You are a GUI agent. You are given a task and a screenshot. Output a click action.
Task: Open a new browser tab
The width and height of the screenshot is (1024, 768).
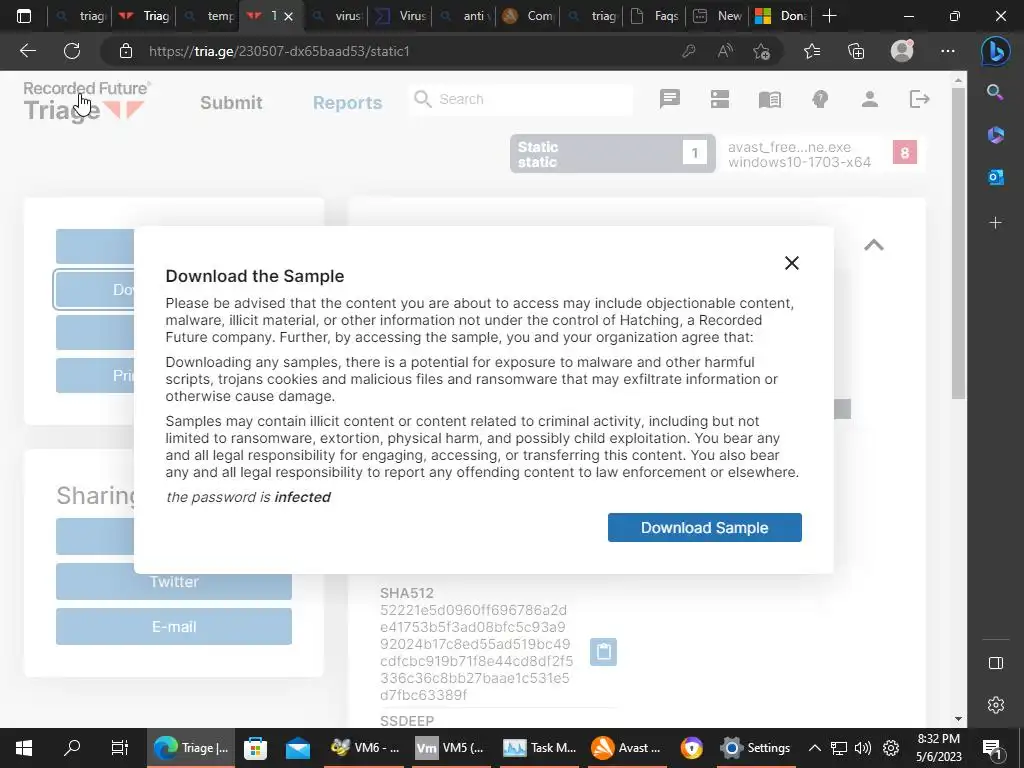[x=829, y=16]
